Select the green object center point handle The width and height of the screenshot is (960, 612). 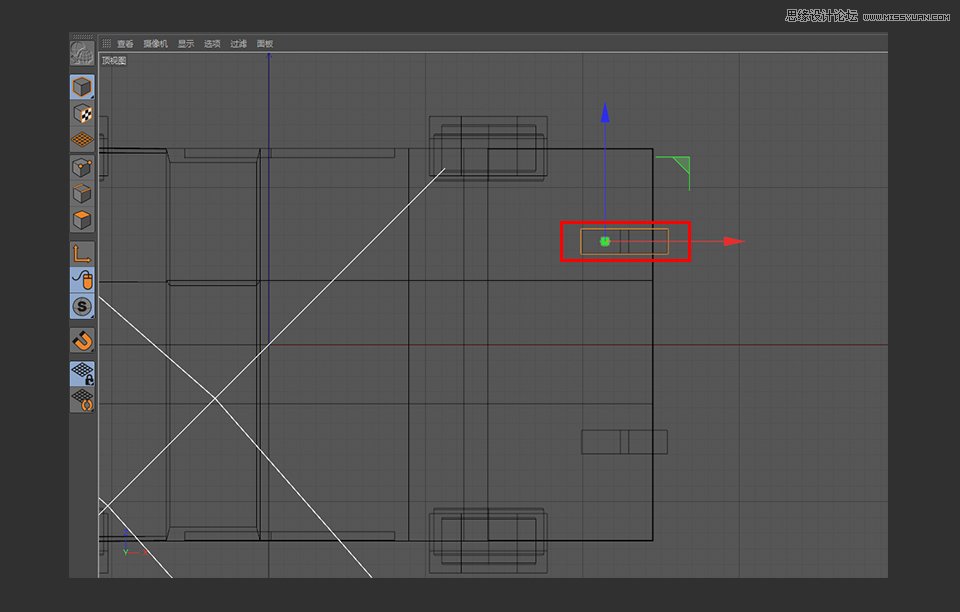pos(604,241)
